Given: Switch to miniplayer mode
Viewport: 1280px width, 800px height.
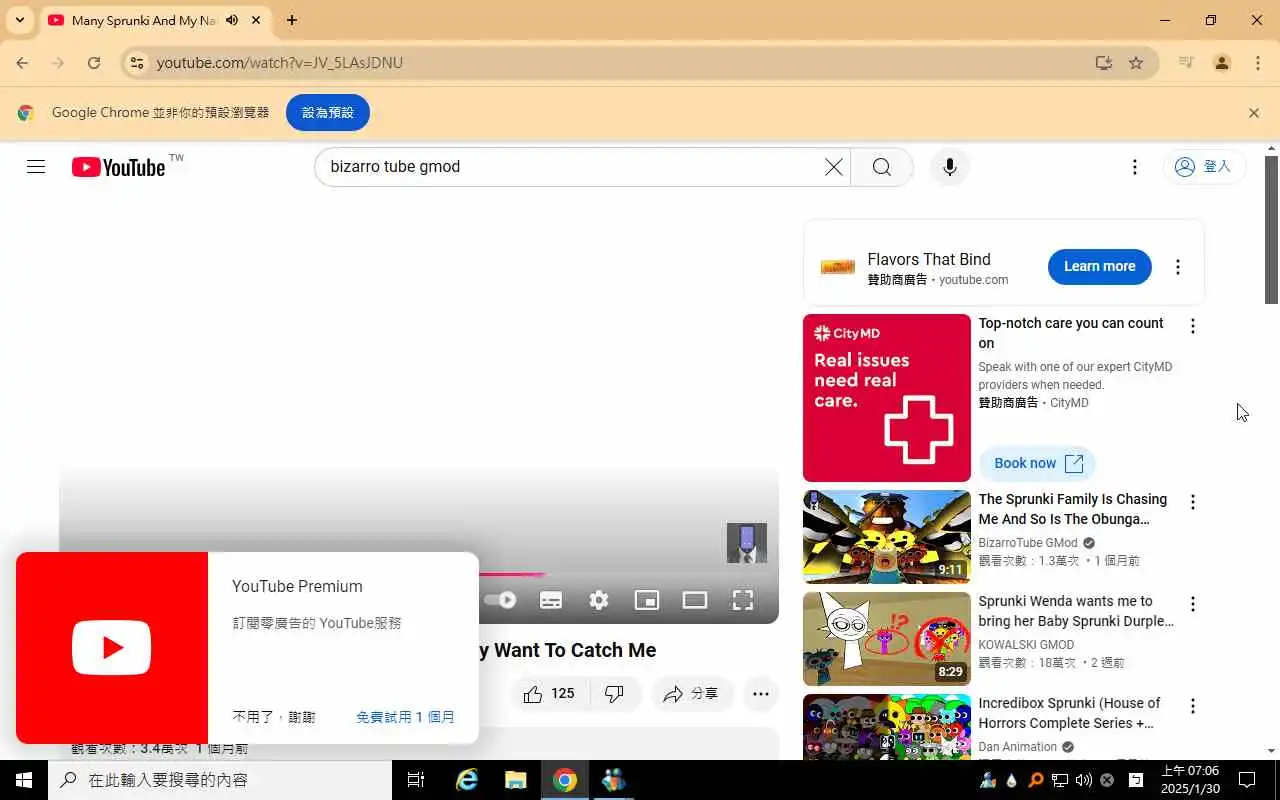Looking at the screenshot, I should coord(647,600).
